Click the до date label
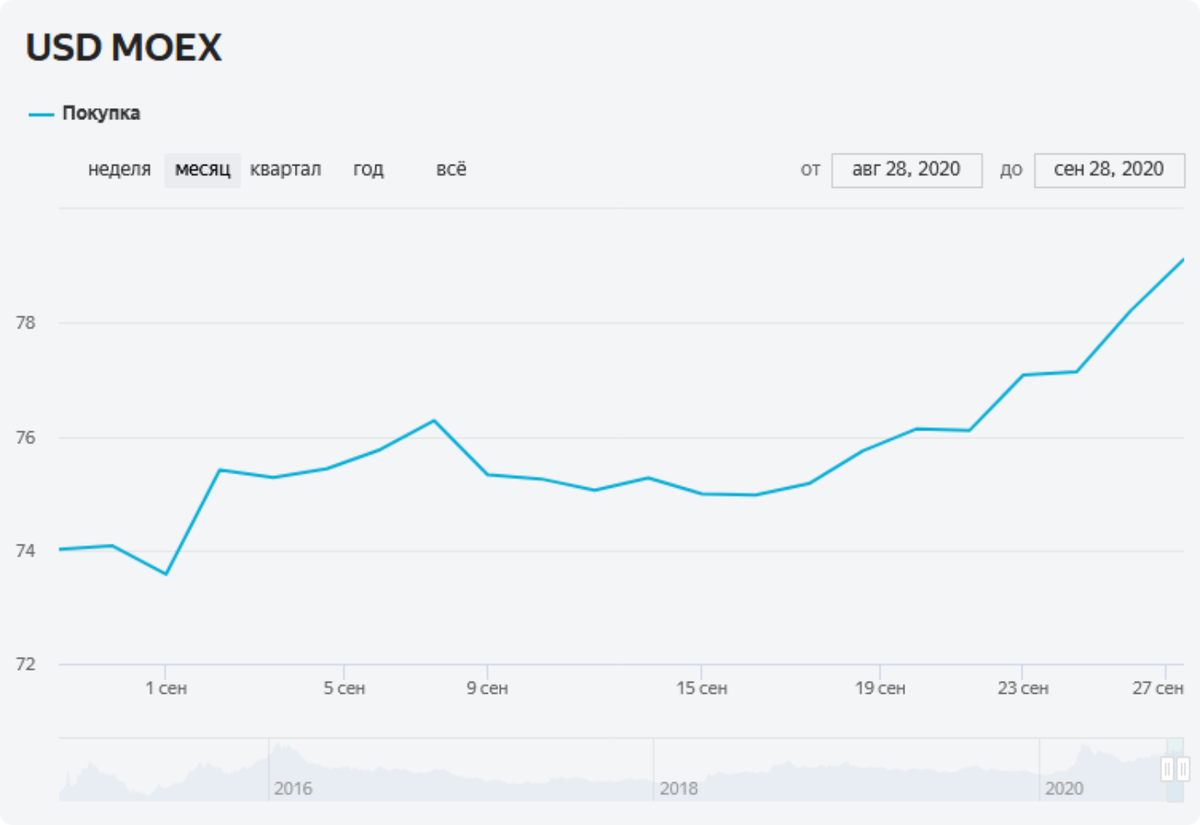This screenshot has width=1200, height=825. [x=1011, y=170]
